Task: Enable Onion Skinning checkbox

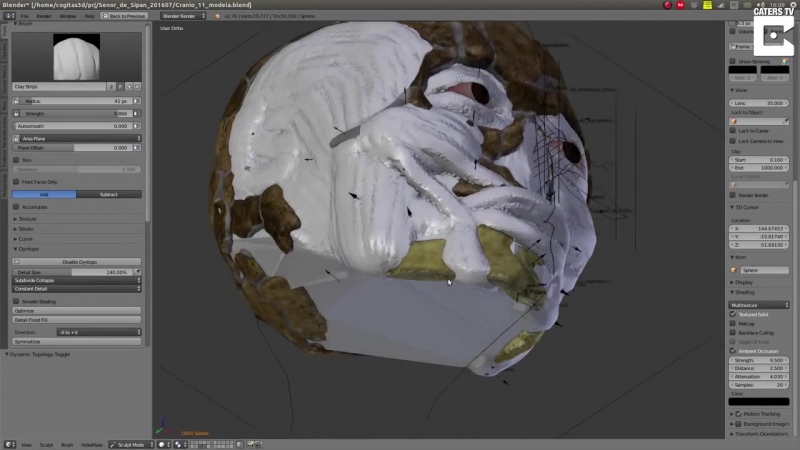Action: tap(733, 61)
